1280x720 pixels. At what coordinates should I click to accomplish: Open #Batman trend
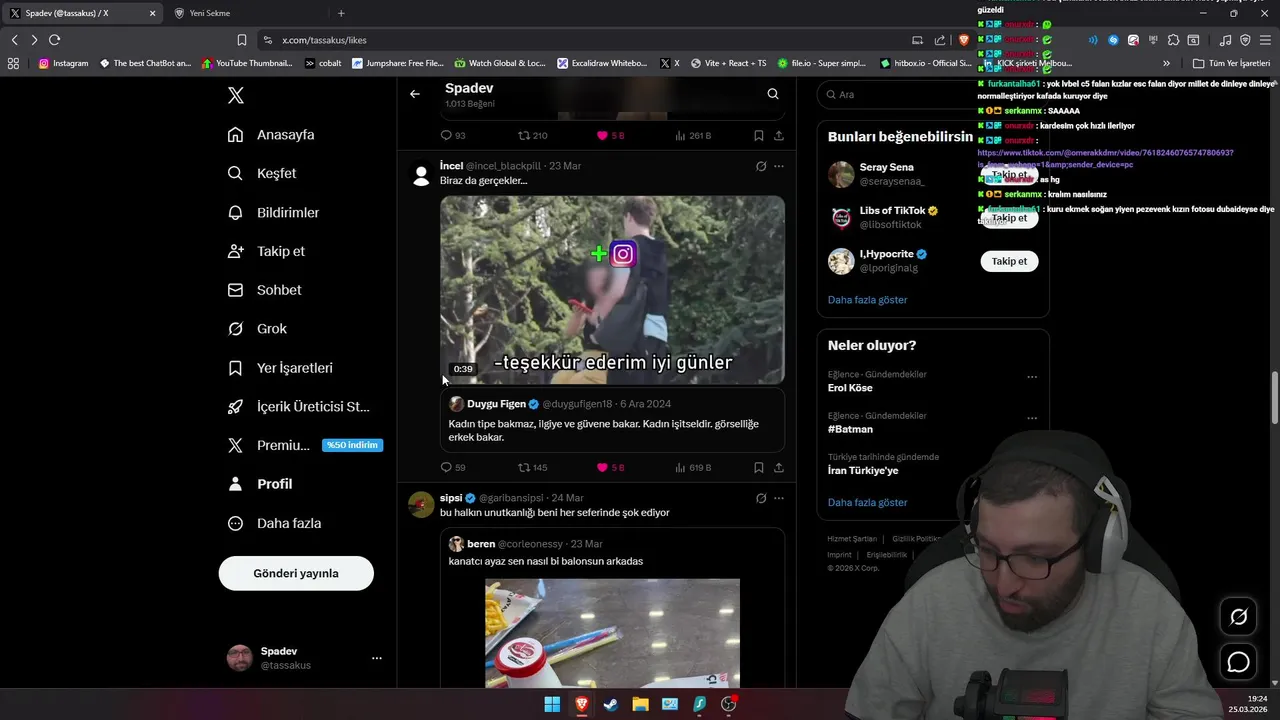coord(850,429)
